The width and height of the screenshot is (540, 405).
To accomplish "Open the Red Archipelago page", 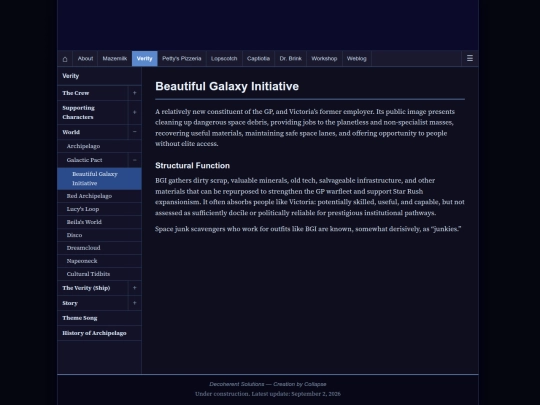I will pos(99,196).
